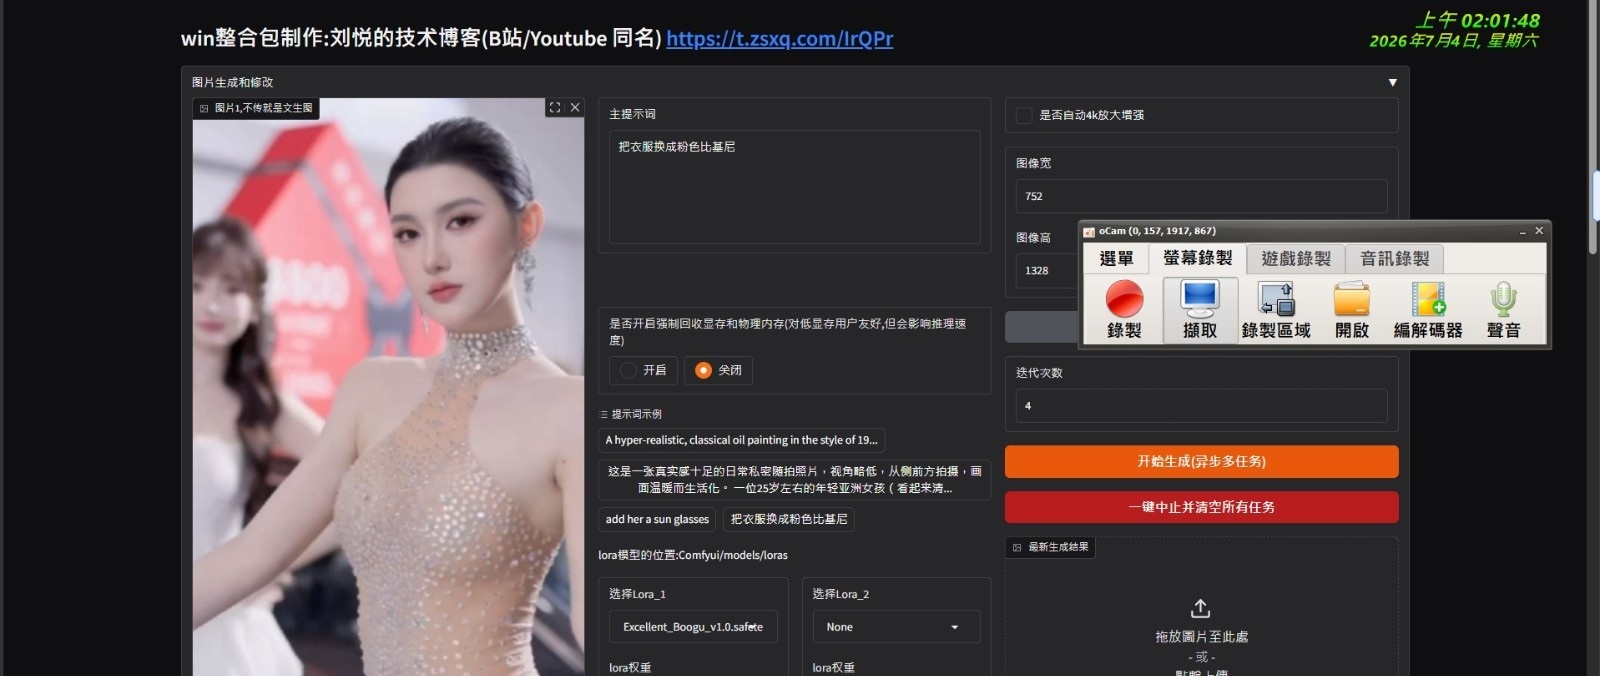Minimize the oCam window

pos(1522,232)
